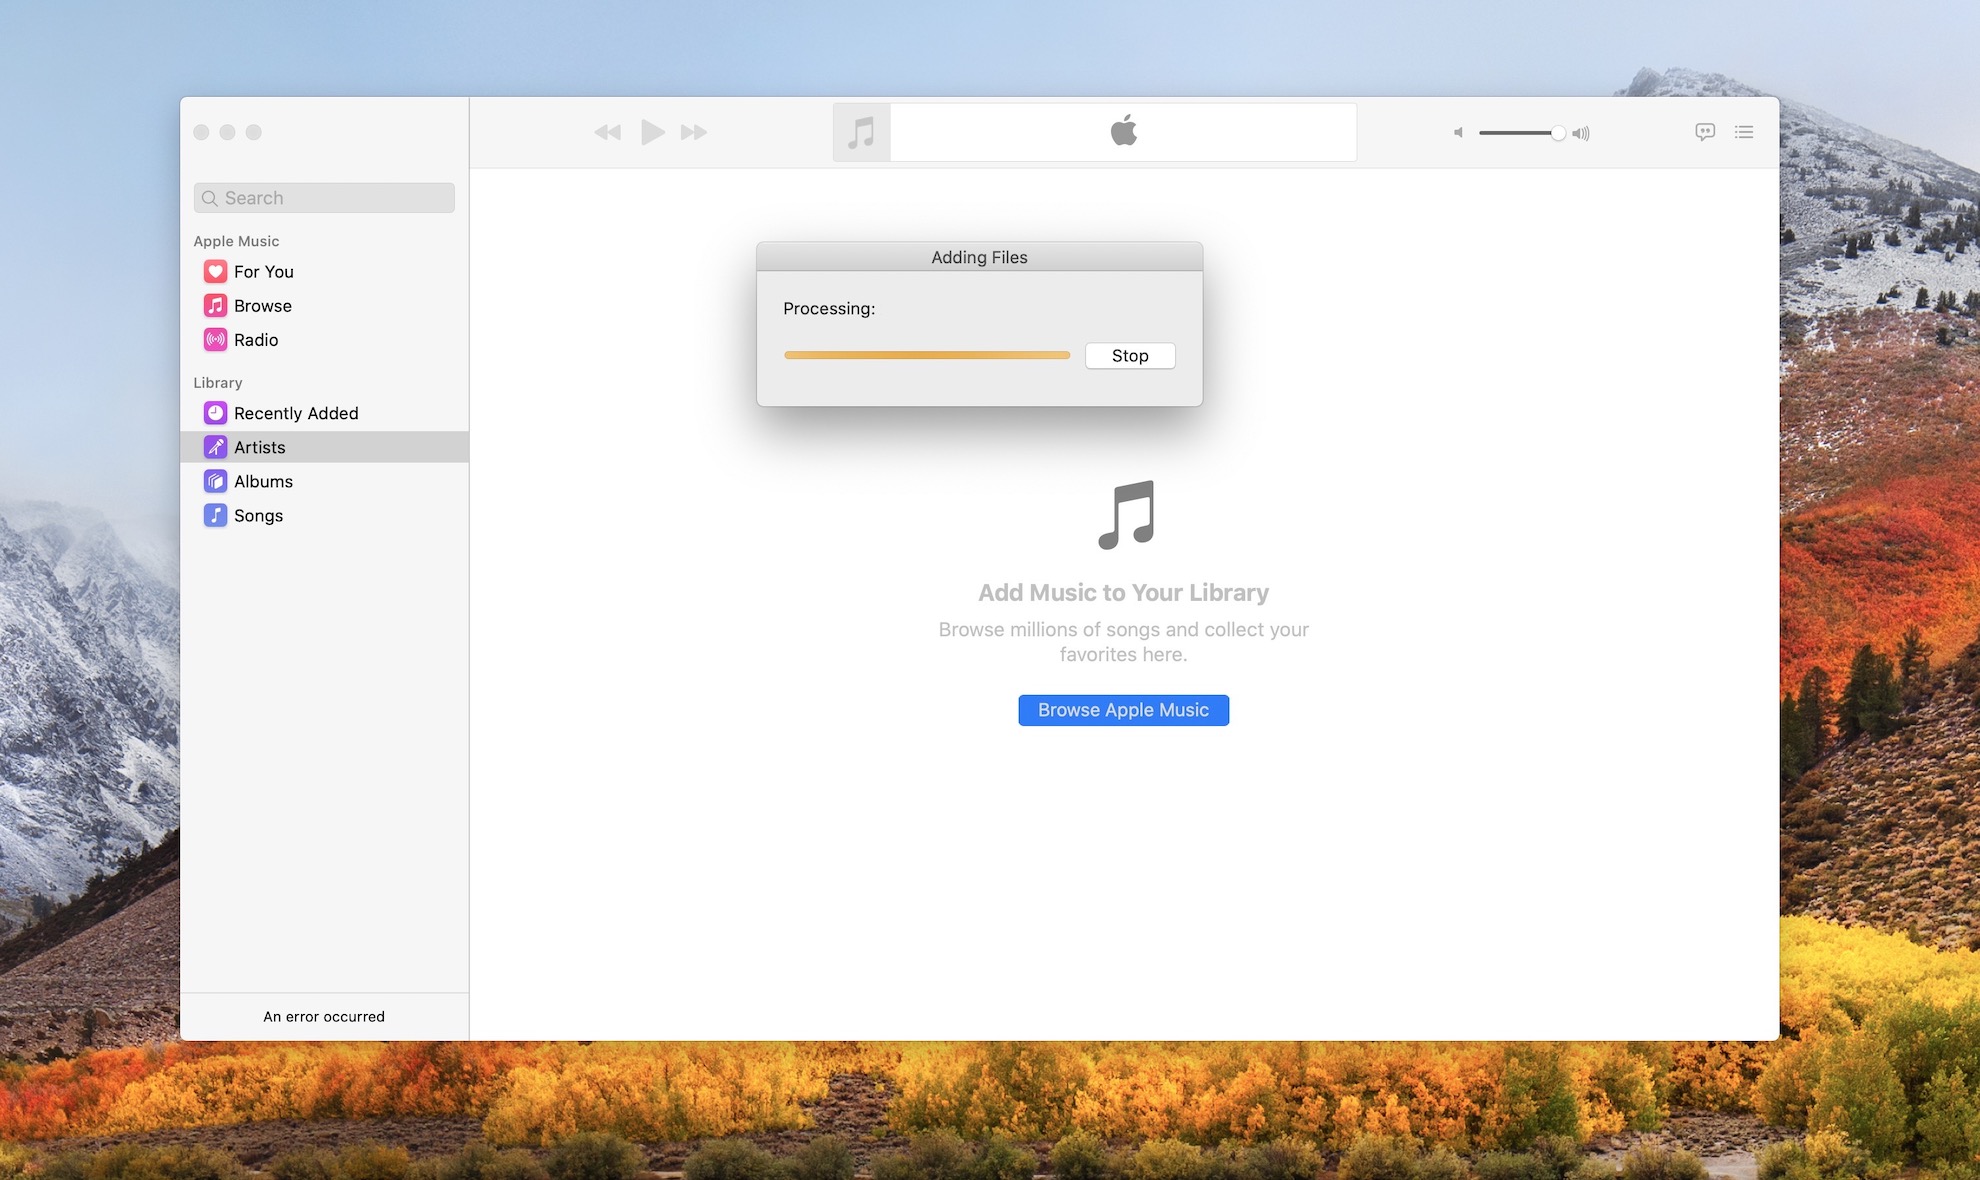
Task: Click the Apple logo menu in toolbar
Action: tap(1121, 131)
